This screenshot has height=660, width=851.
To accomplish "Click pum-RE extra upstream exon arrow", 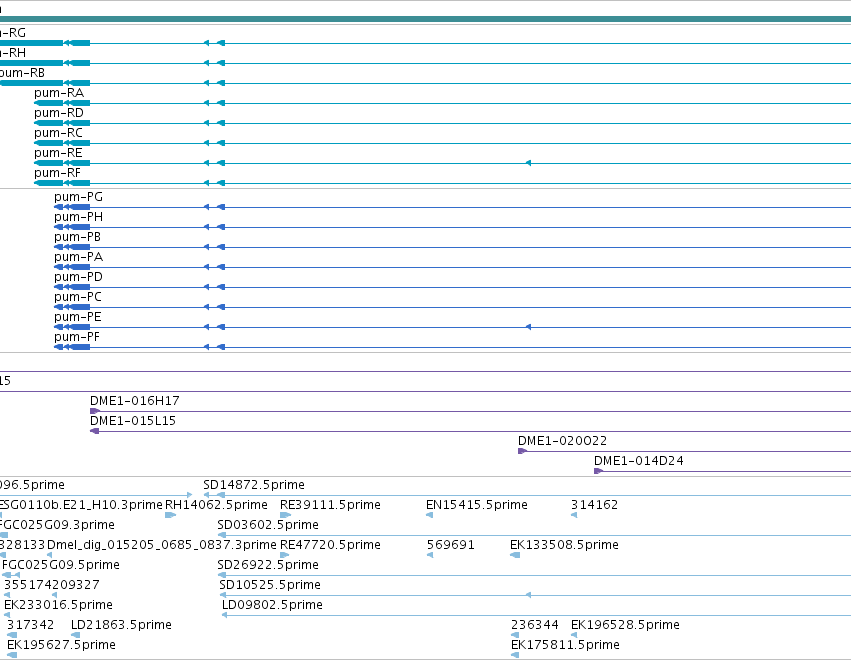I will point(528,163).
